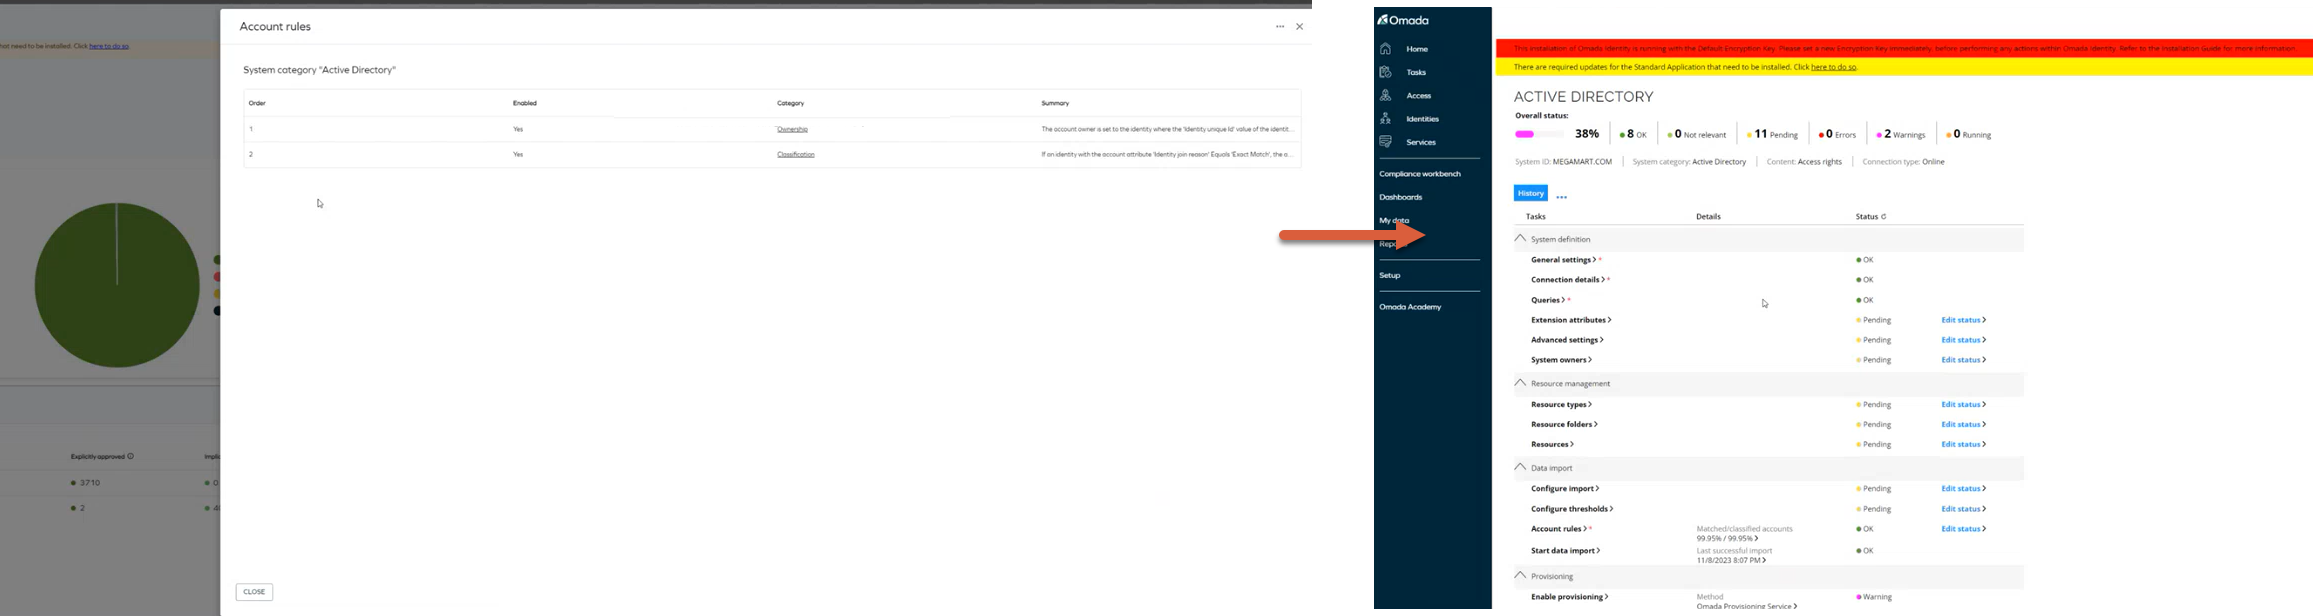Click the Summary column header
2313x616 pixels.
point(1055,104)
